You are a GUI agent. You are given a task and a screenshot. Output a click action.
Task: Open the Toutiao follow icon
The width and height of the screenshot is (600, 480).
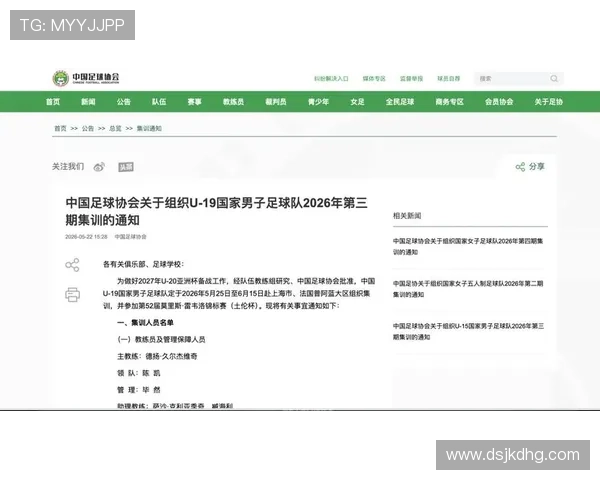click(x=126, y=167)
